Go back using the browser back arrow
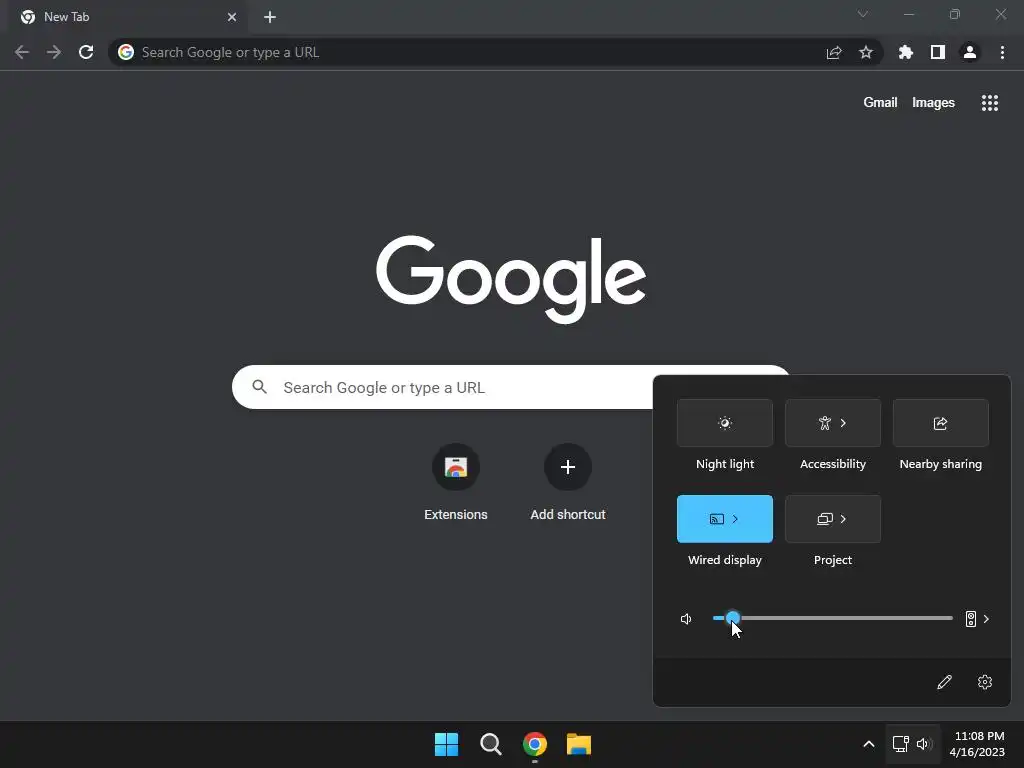The height and width of the screenshot is (768, 1024). coord(22,52)
